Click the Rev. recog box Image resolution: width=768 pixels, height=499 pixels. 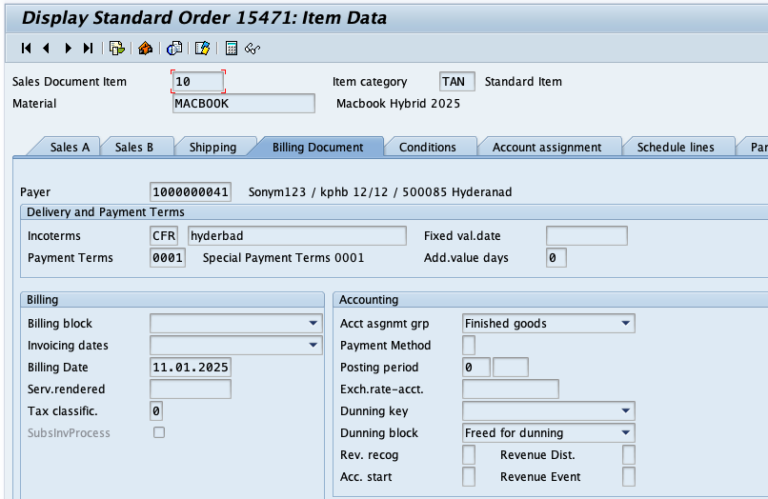click(x=468, y=455)
